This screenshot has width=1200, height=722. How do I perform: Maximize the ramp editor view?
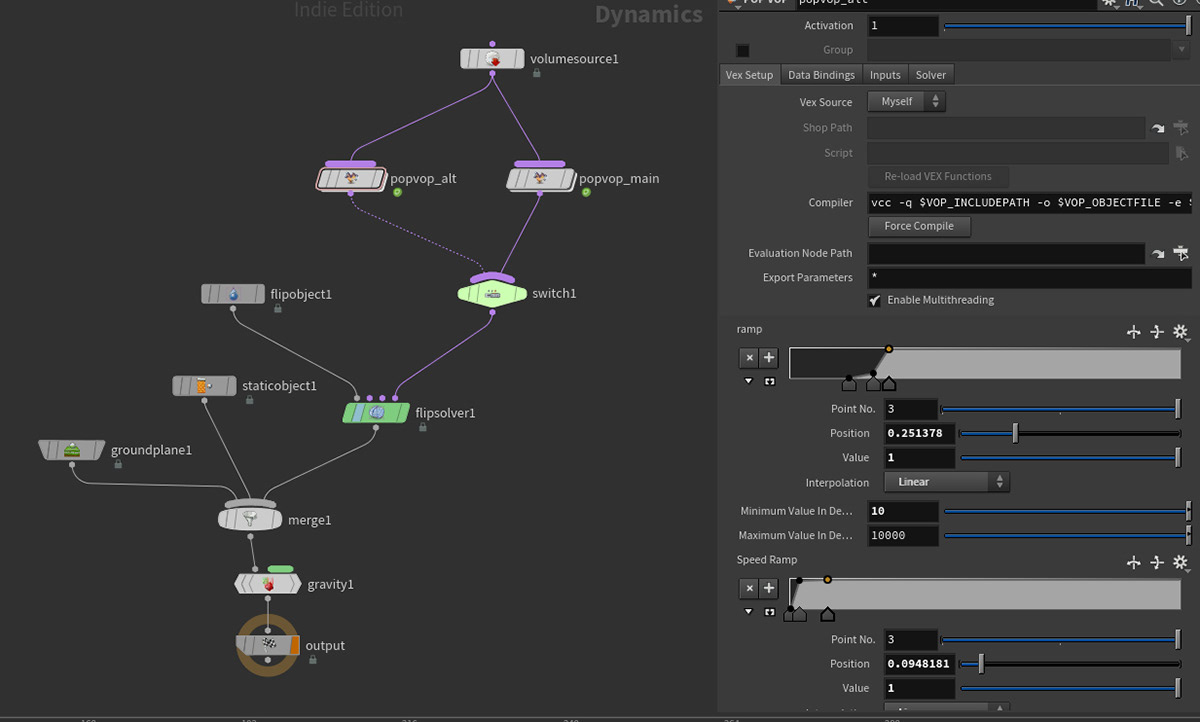[769, 382]
